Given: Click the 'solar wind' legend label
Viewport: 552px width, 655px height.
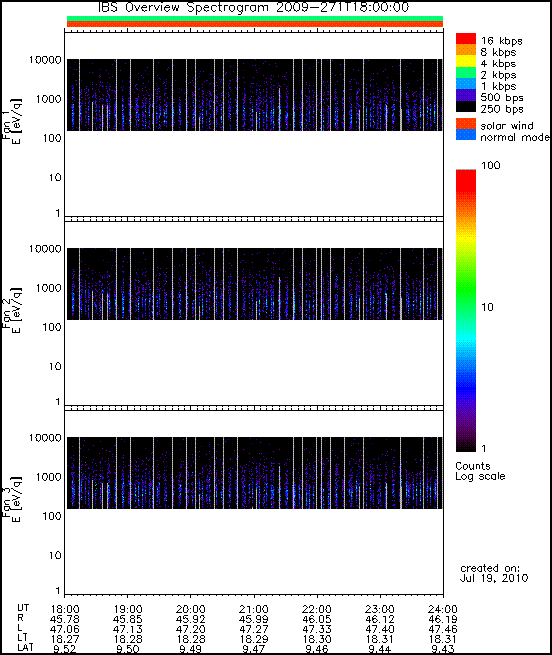Looking at the screenshot, I should click(507, 126).
